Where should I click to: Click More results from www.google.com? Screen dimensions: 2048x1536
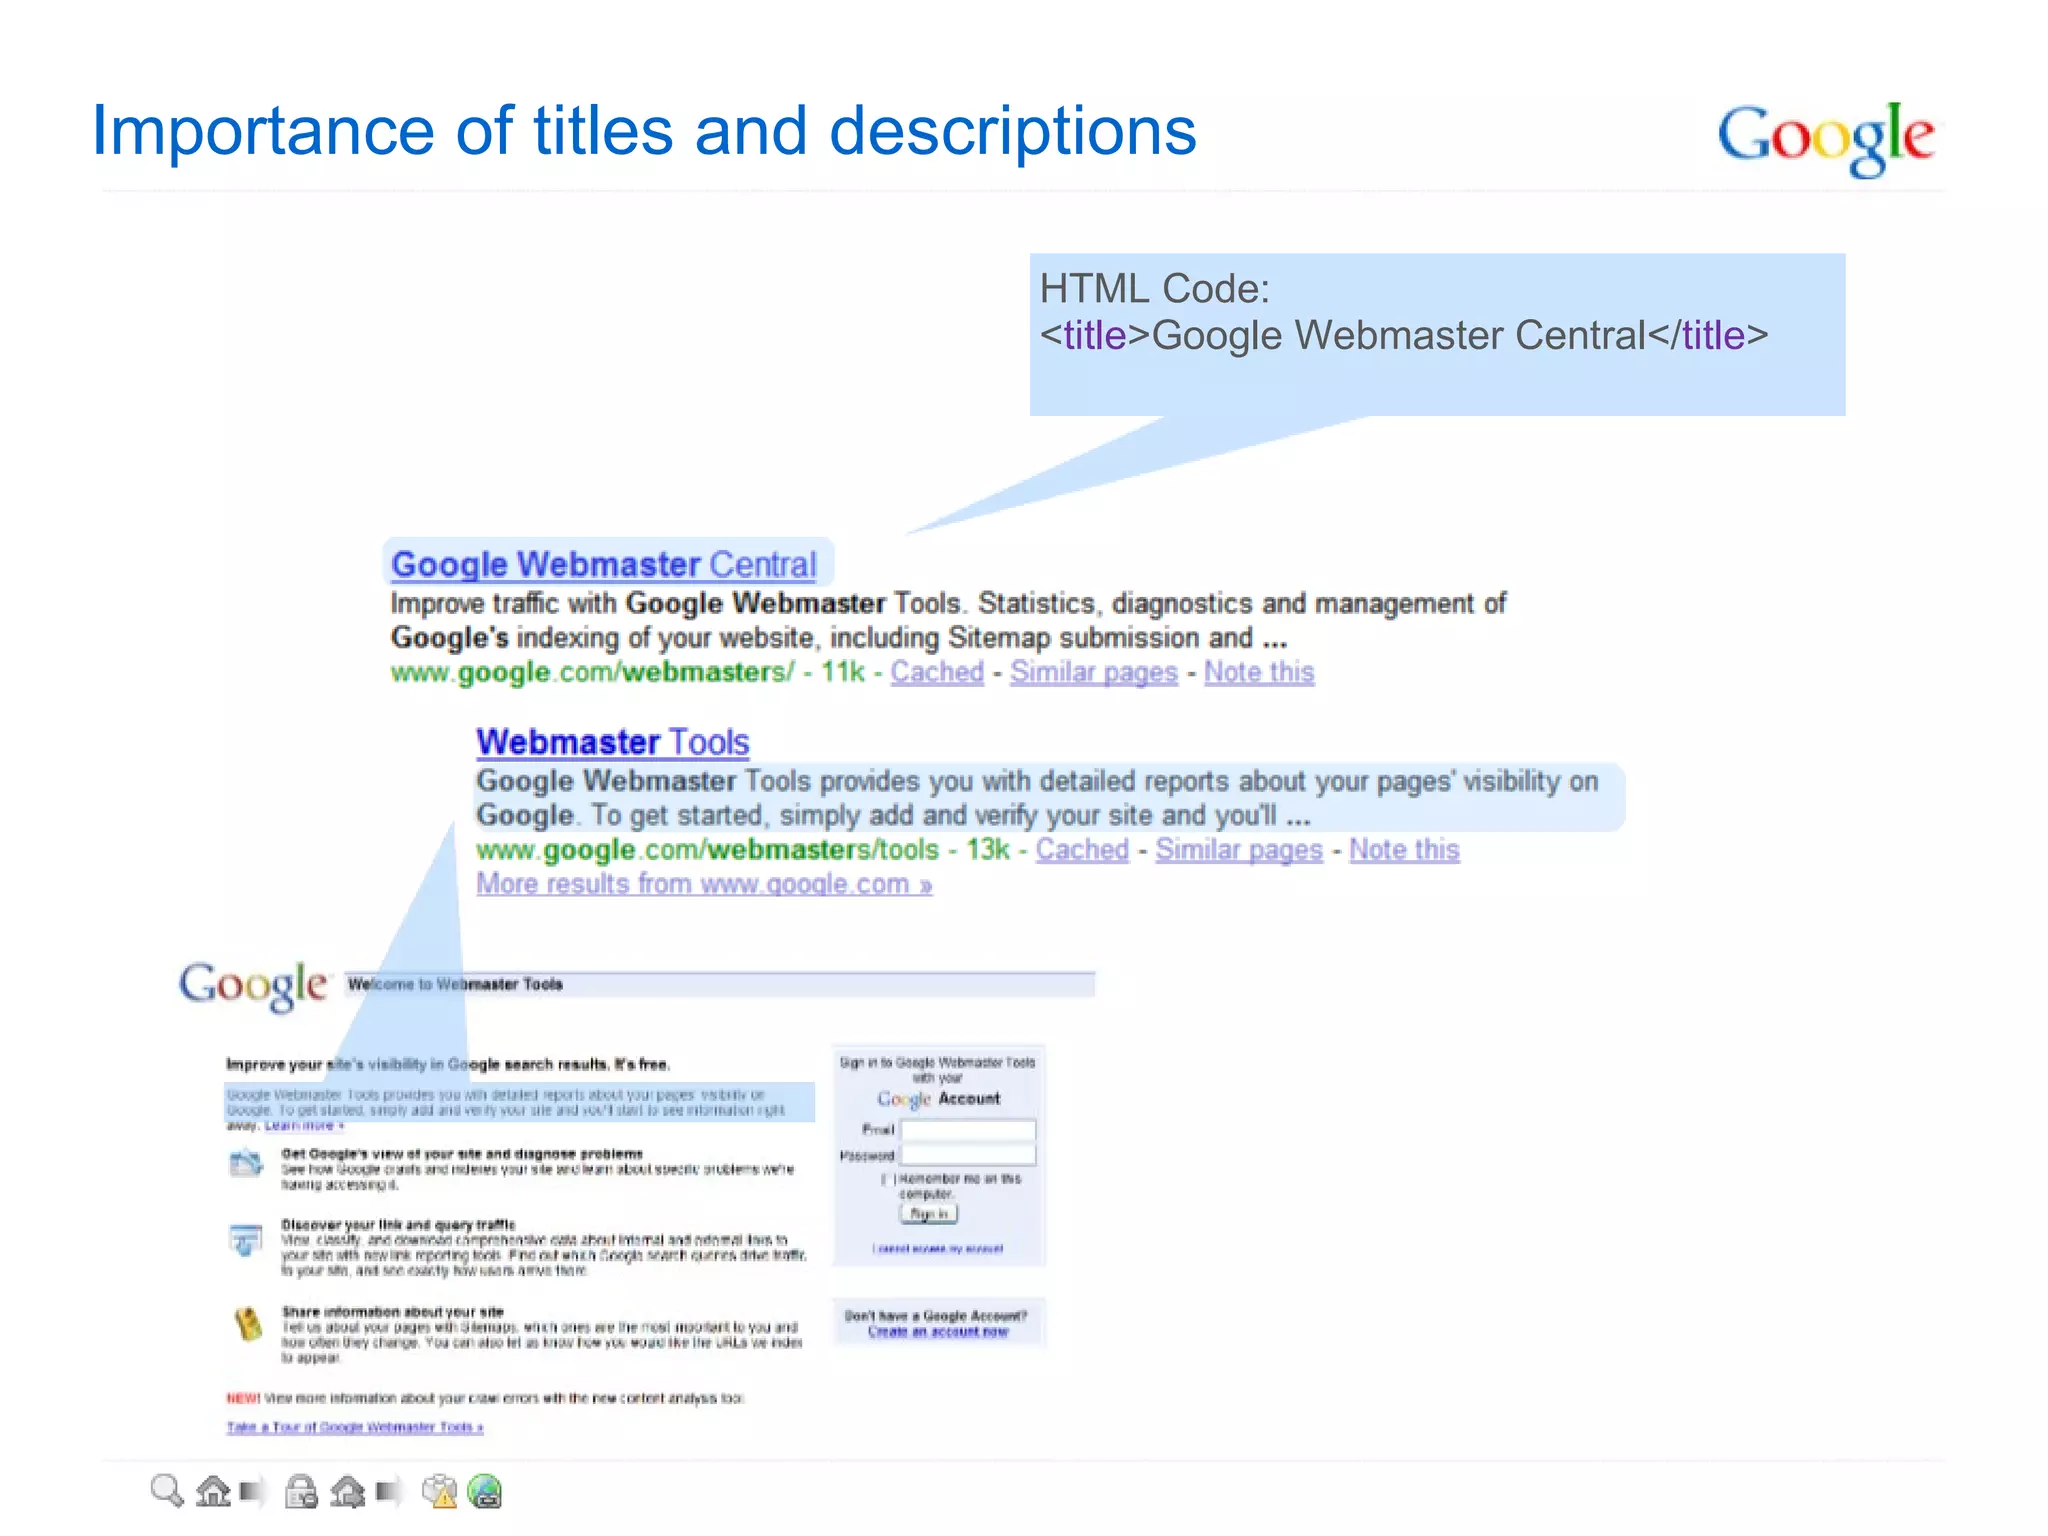(x=704, y=884)
